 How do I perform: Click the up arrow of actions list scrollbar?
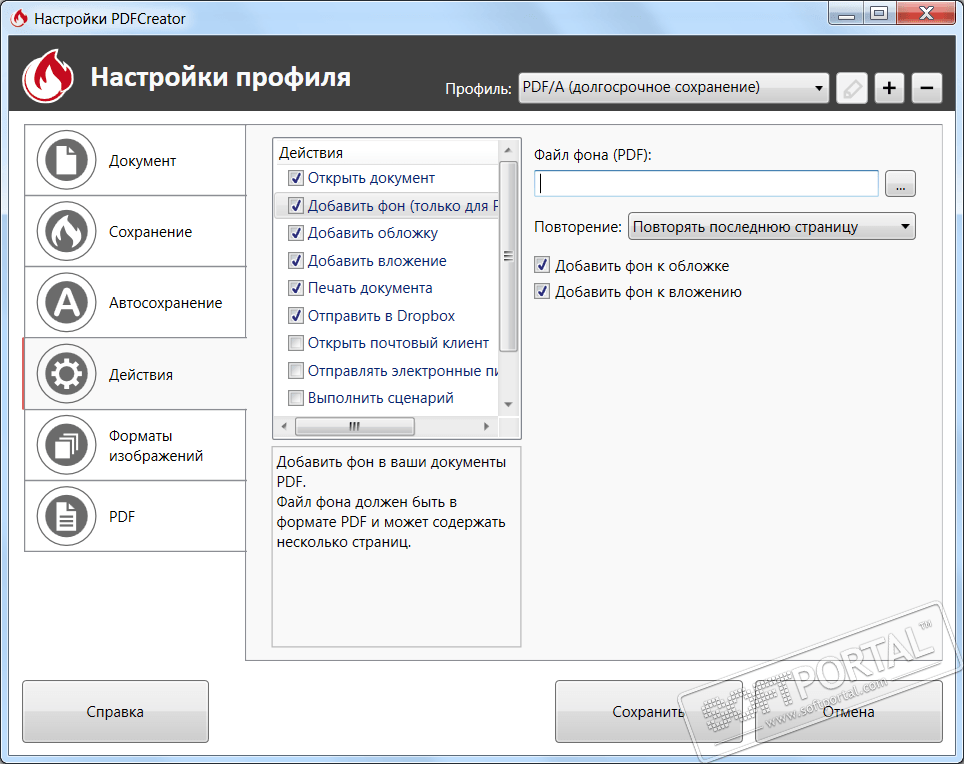[508, 151]
